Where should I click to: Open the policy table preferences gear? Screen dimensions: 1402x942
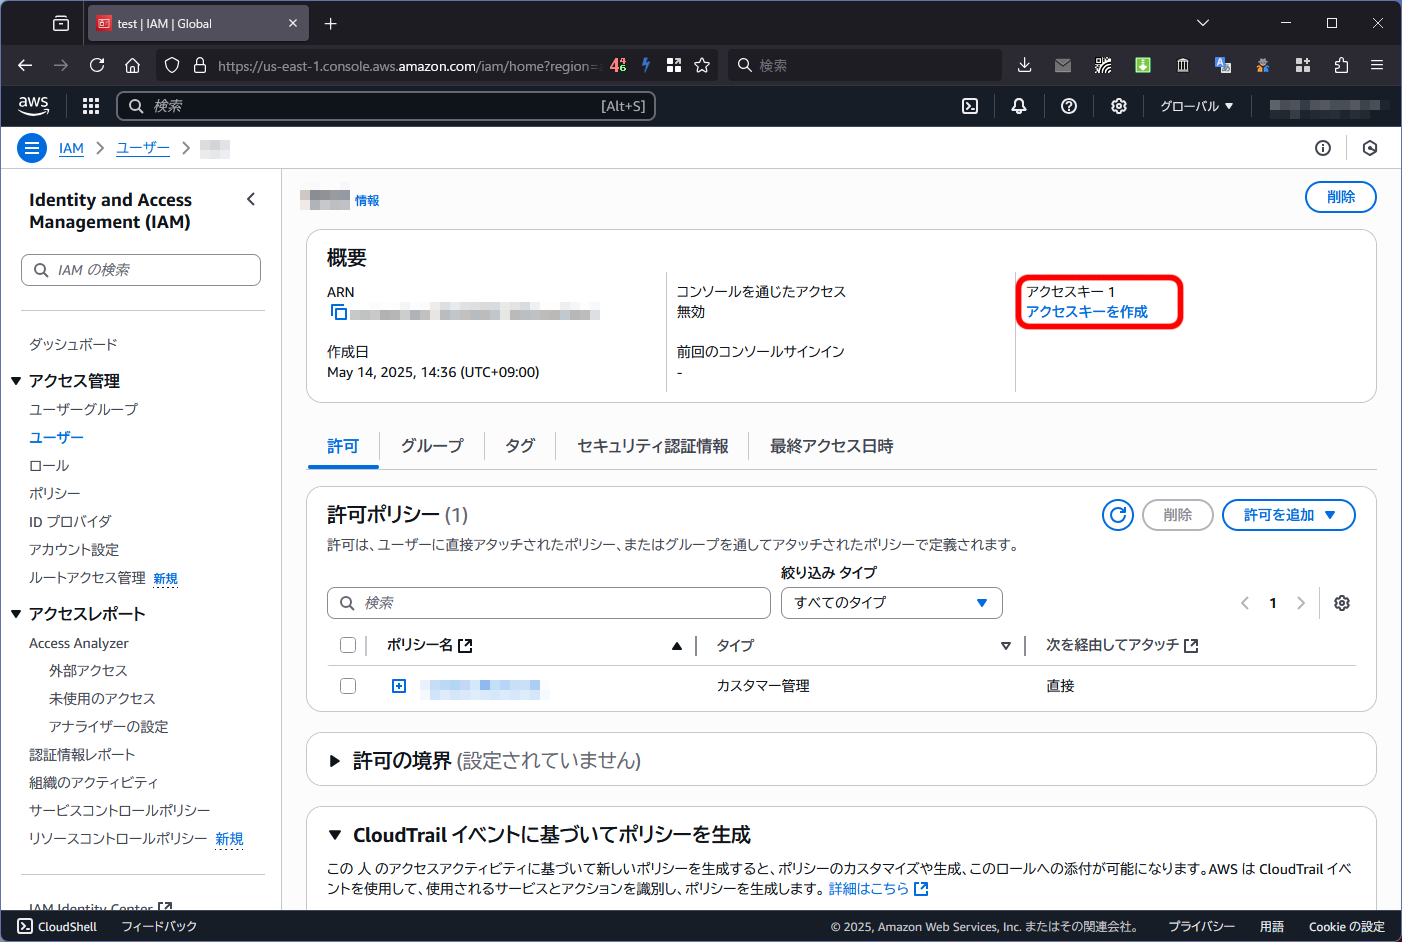(x=1342, y=603)
